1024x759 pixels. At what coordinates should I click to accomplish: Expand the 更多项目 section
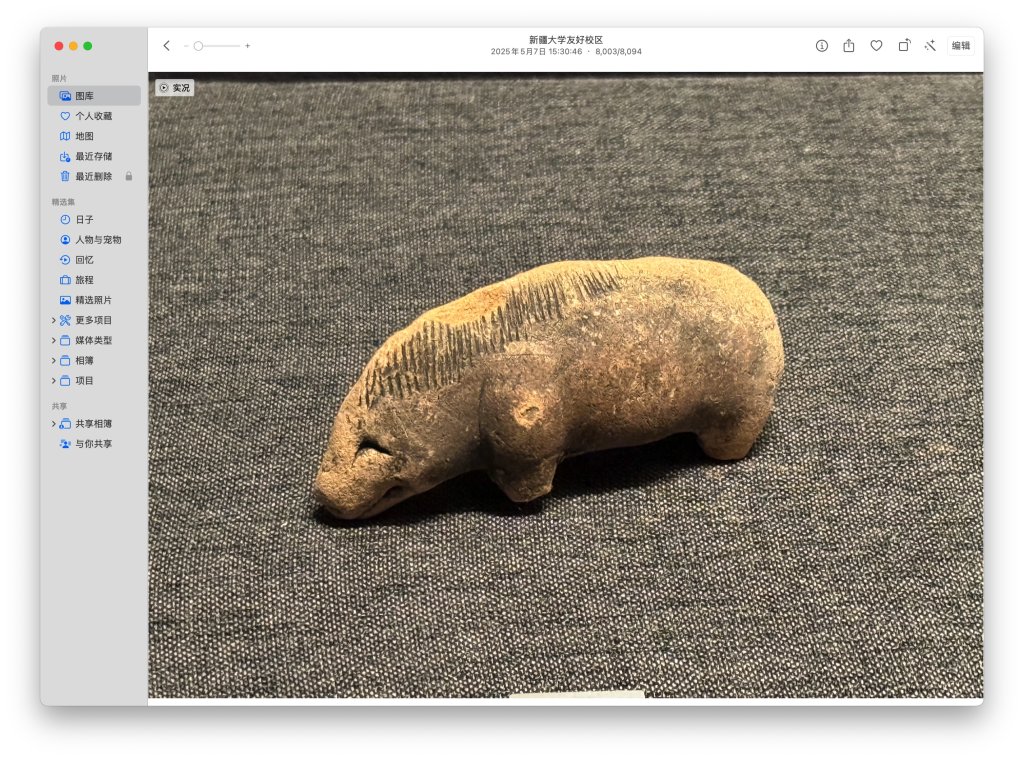tap(54, 321)
